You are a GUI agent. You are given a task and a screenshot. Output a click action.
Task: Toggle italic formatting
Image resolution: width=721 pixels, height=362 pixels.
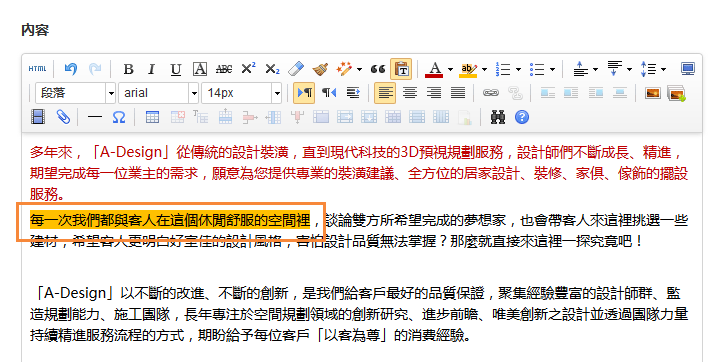pos(151,69)
